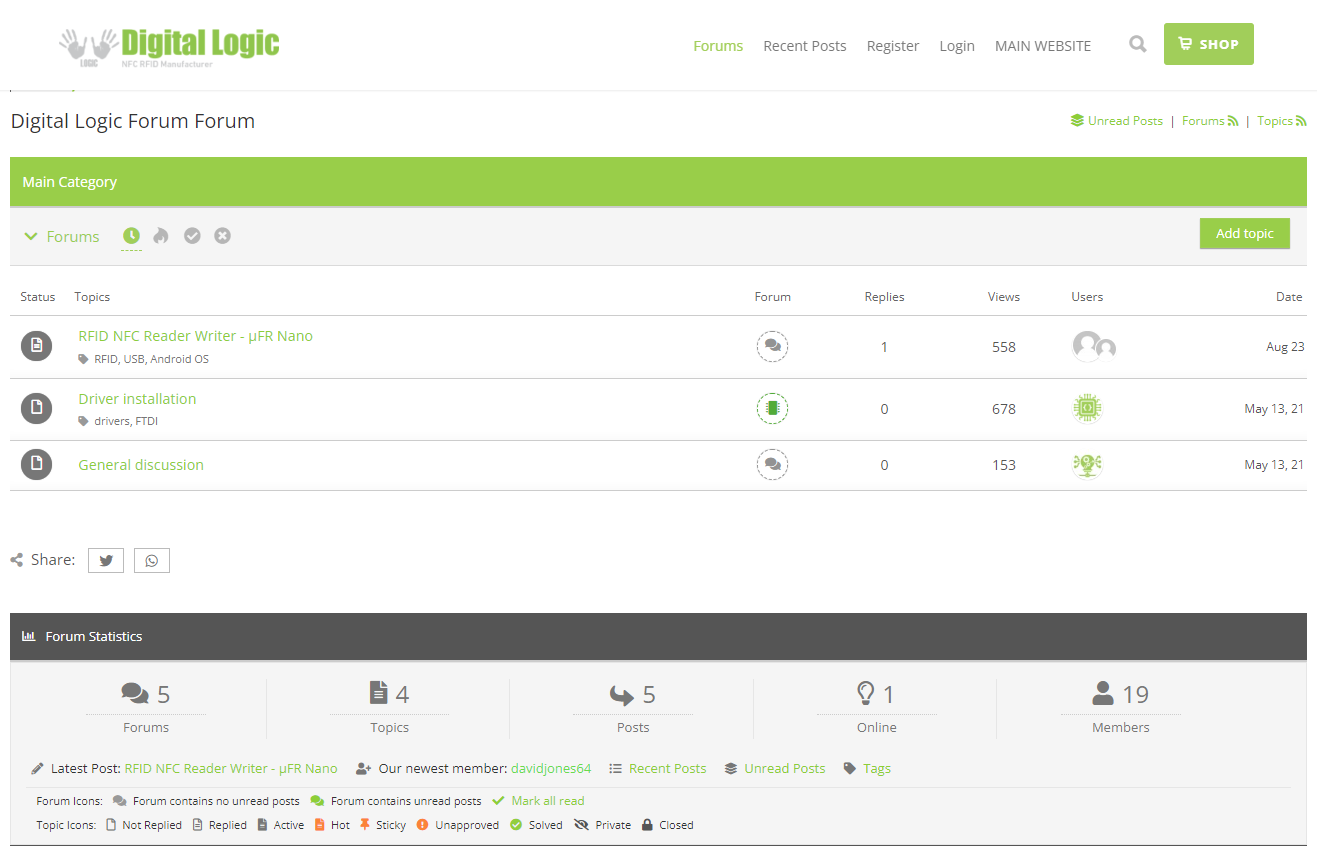Open the SHOP cart button
Screen dimensions: 1317x846
1208,44
